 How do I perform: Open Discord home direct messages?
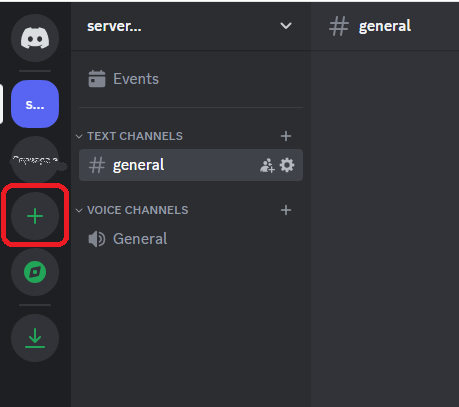point(35,38)
